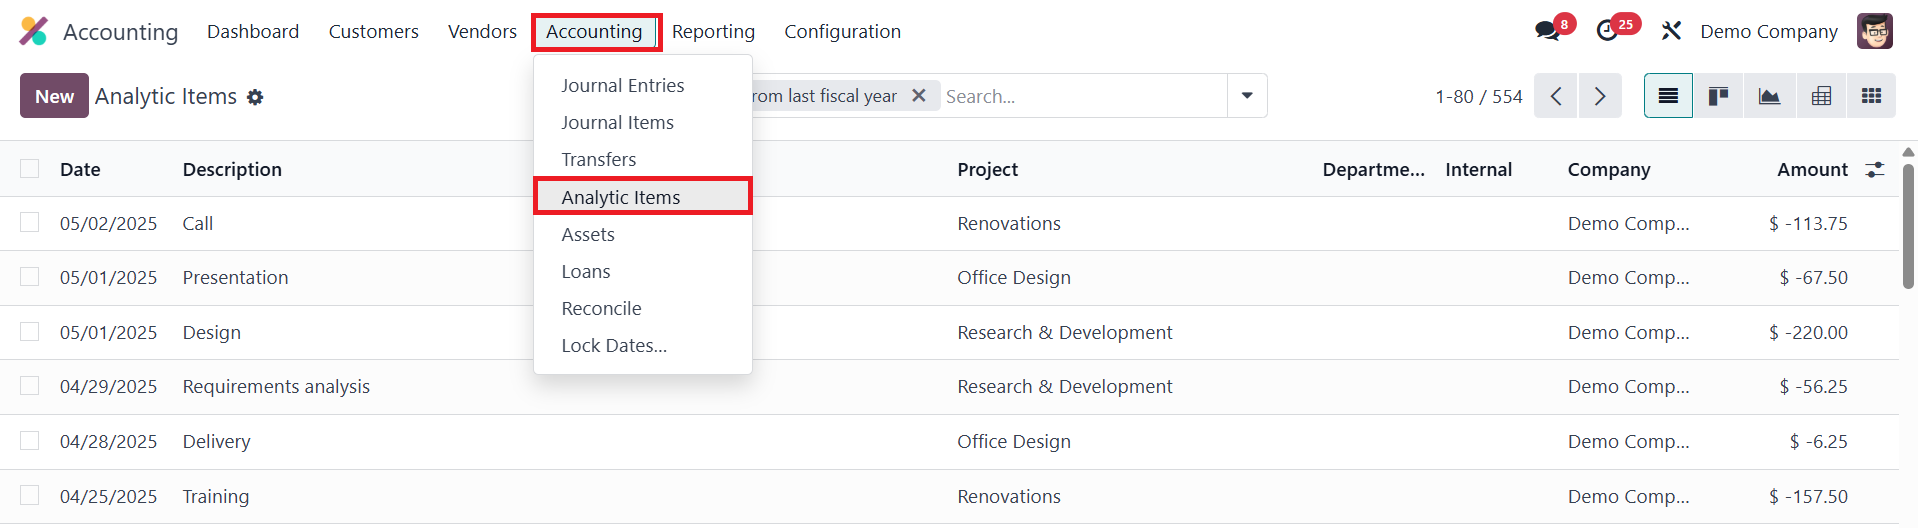This screenshot has width=1918, height=528.
Task: Check the row dated 05/02/2025
Action: click(30, 223)
